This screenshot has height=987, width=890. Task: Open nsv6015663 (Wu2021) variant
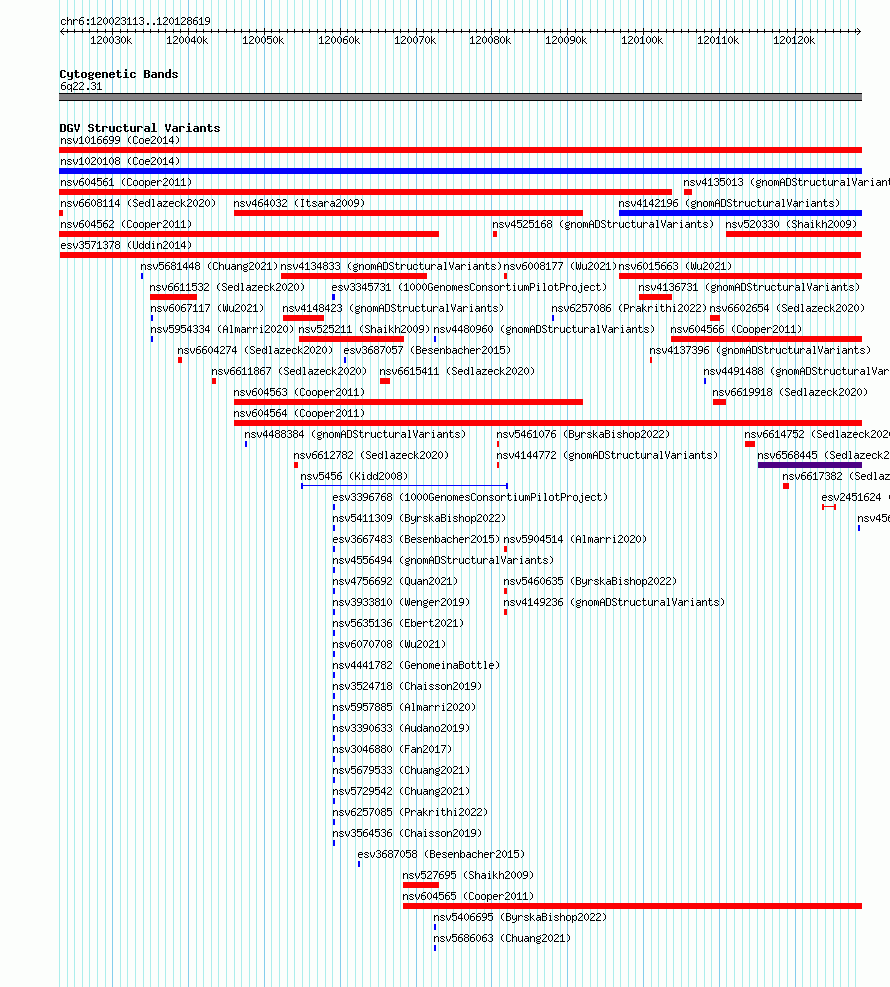pyautogui.click(x=675, y=266)
